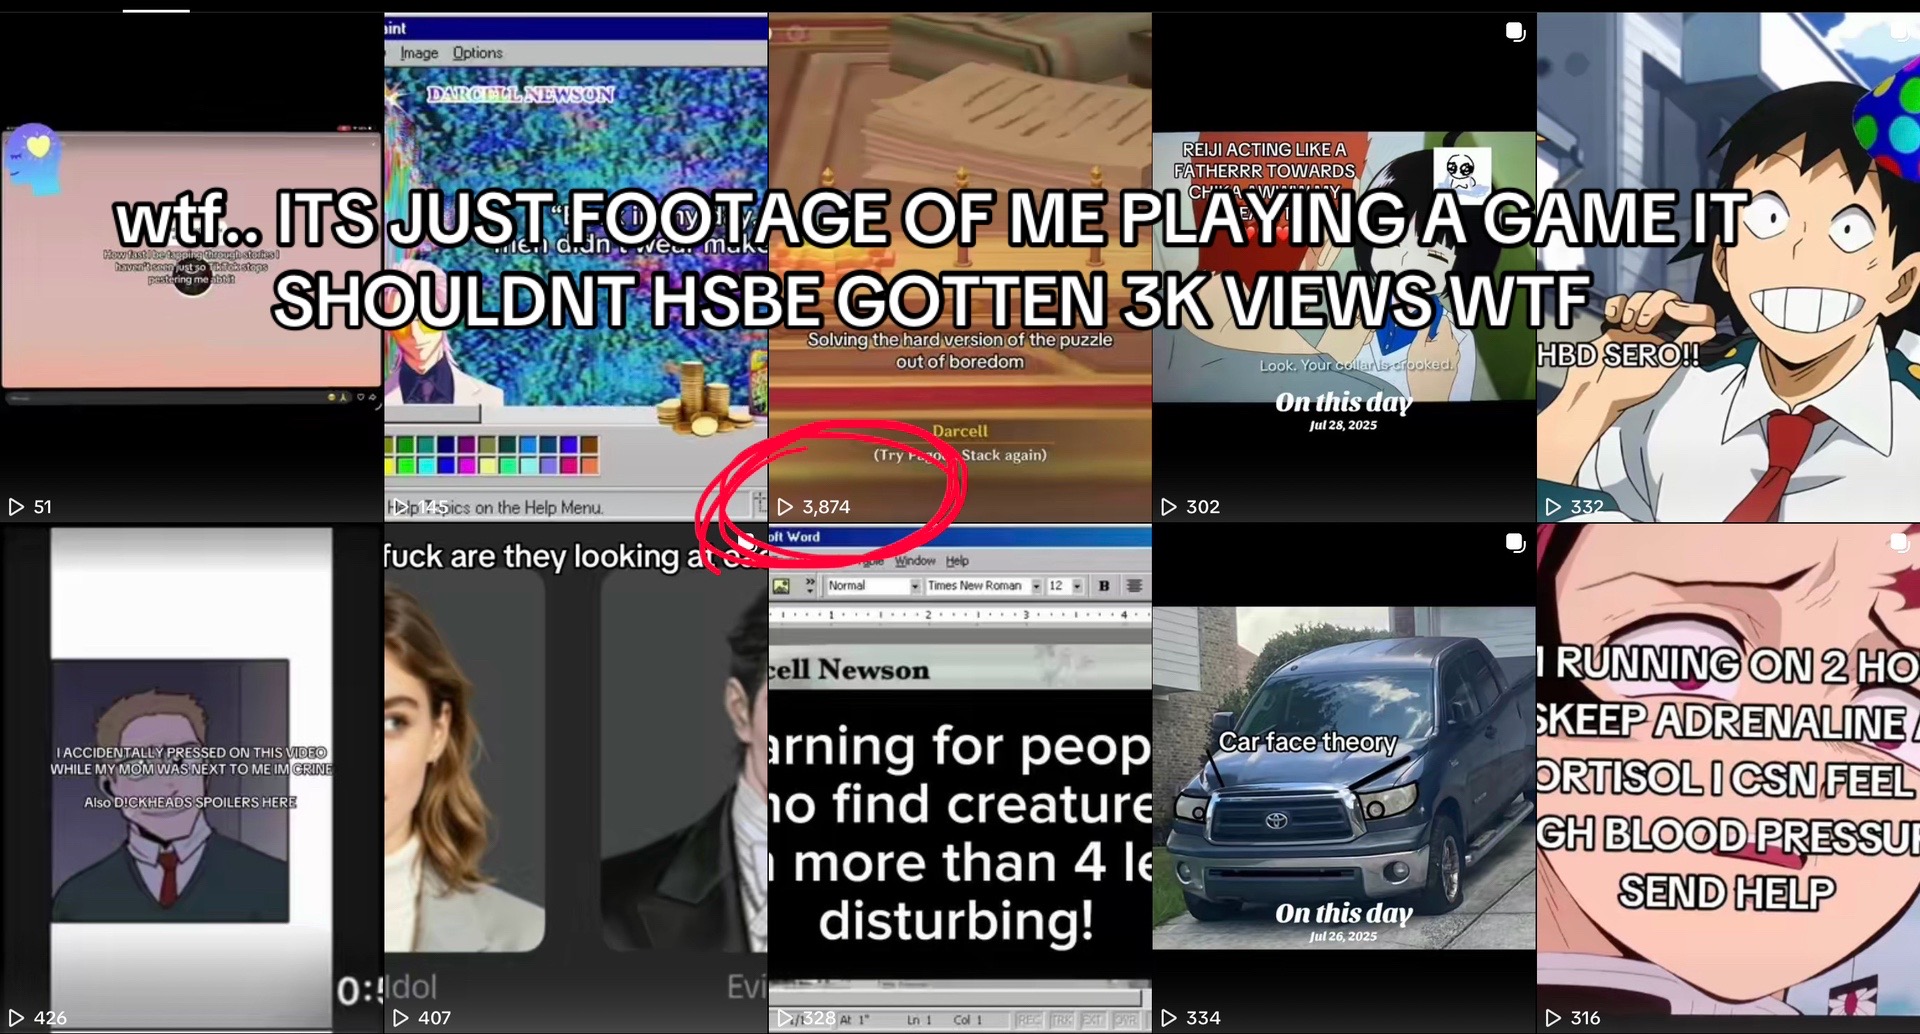Click the play icon beside 51 views
This screenshot has height=1034, width=1920.
(x=16, y=507)
